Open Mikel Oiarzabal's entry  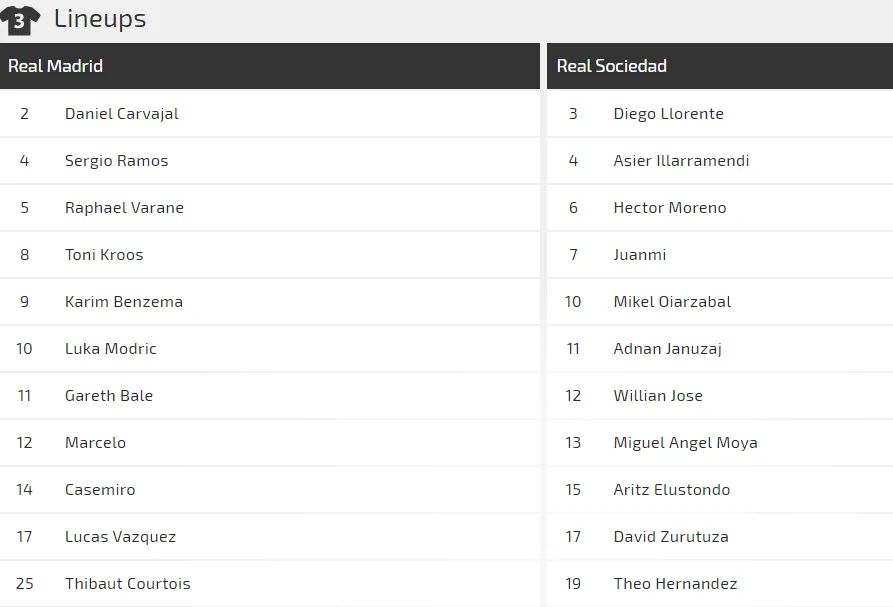click(672, 302)
